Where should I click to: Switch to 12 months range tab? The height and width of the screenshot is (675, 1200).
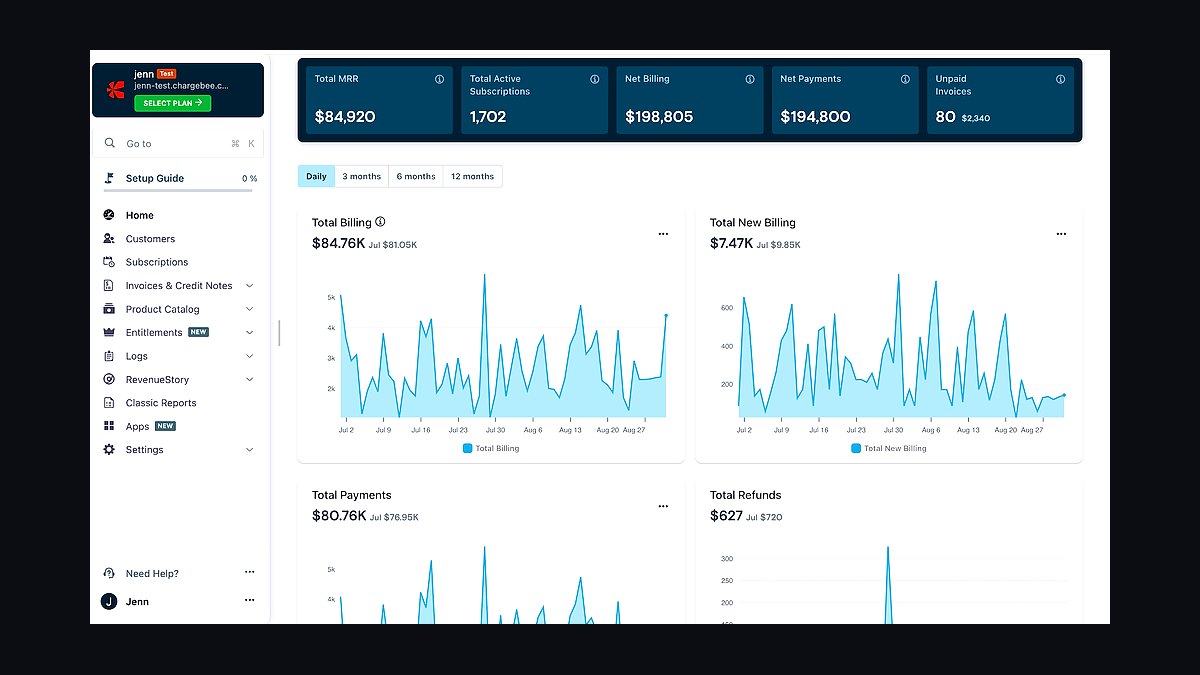(x=472, y=176)
